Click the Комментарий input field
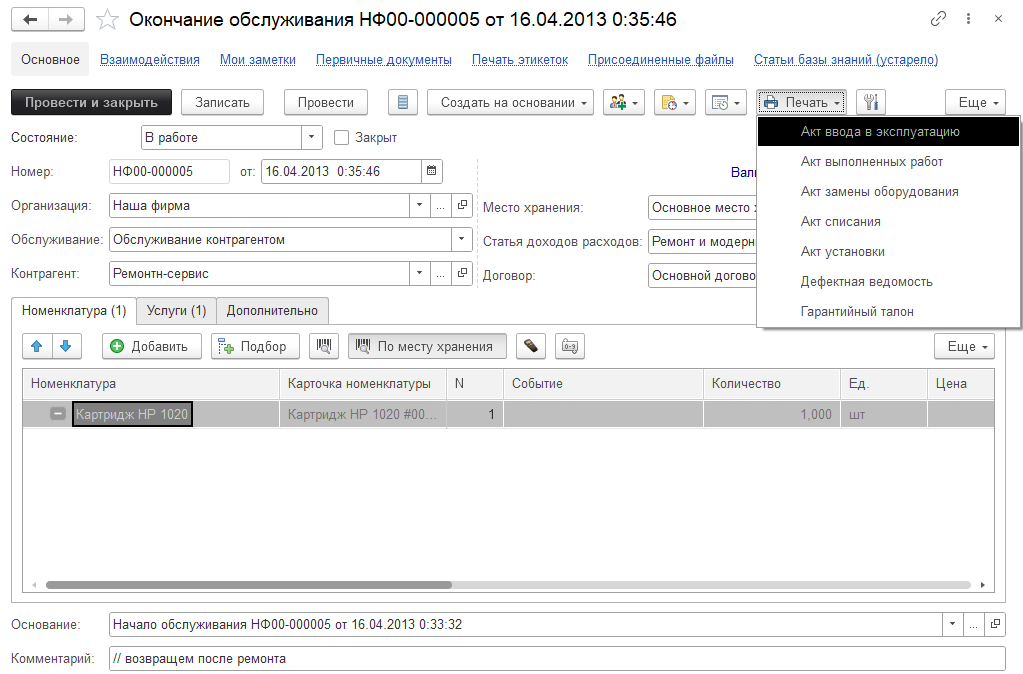 point(555,659)
